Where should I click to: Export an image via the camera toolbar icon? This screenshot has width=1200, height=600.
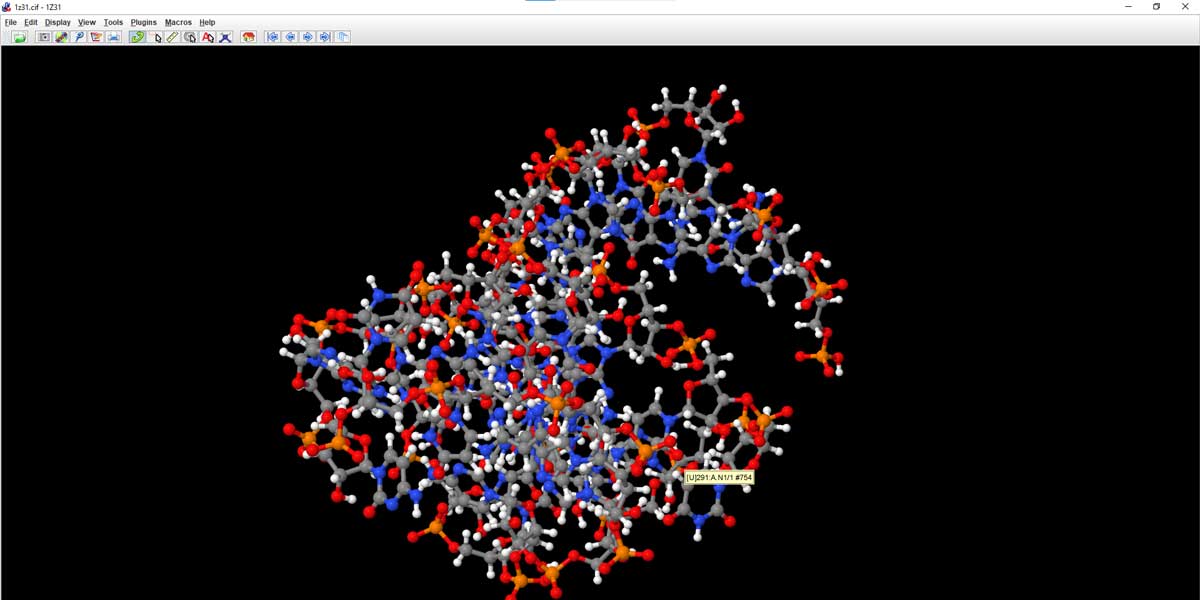point(43,36)
